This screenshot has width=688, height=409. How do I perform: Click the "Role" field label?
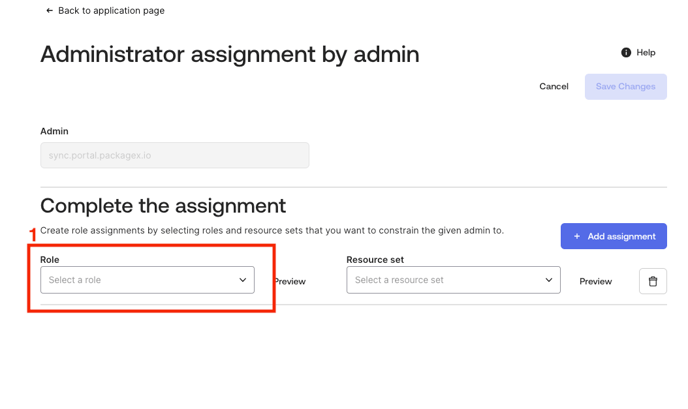point(50,260)
